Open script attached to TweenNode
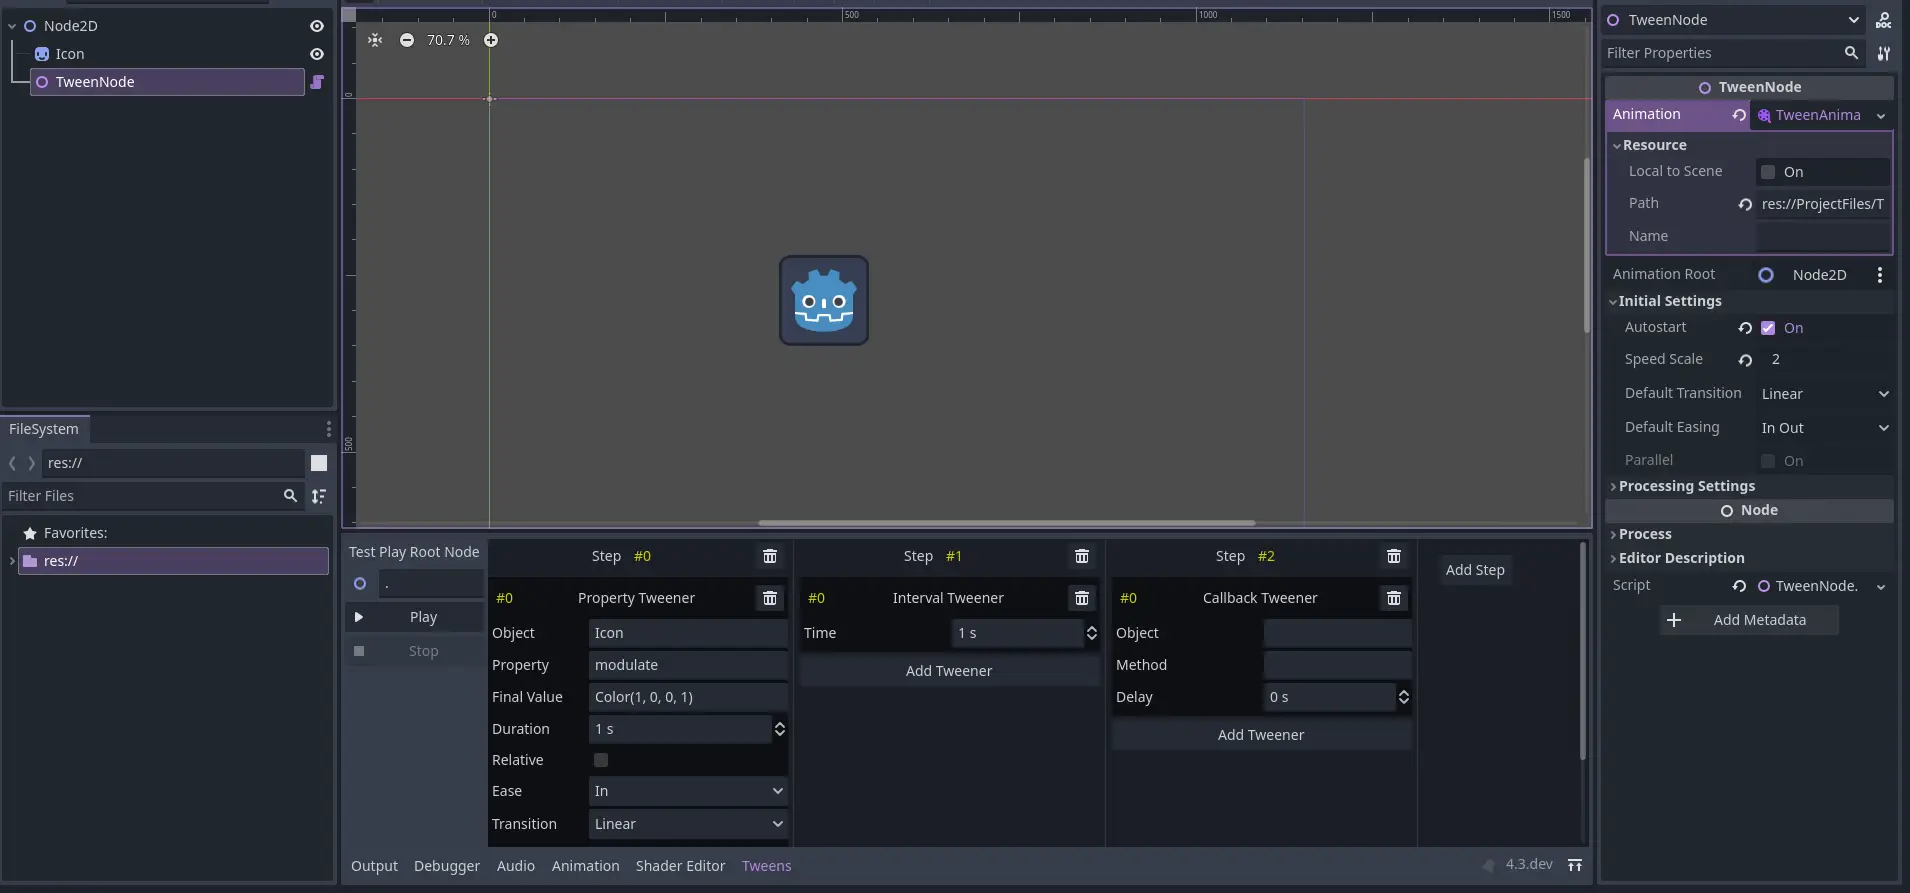This screenshot has width=1910, height=893. coord(317,82)
